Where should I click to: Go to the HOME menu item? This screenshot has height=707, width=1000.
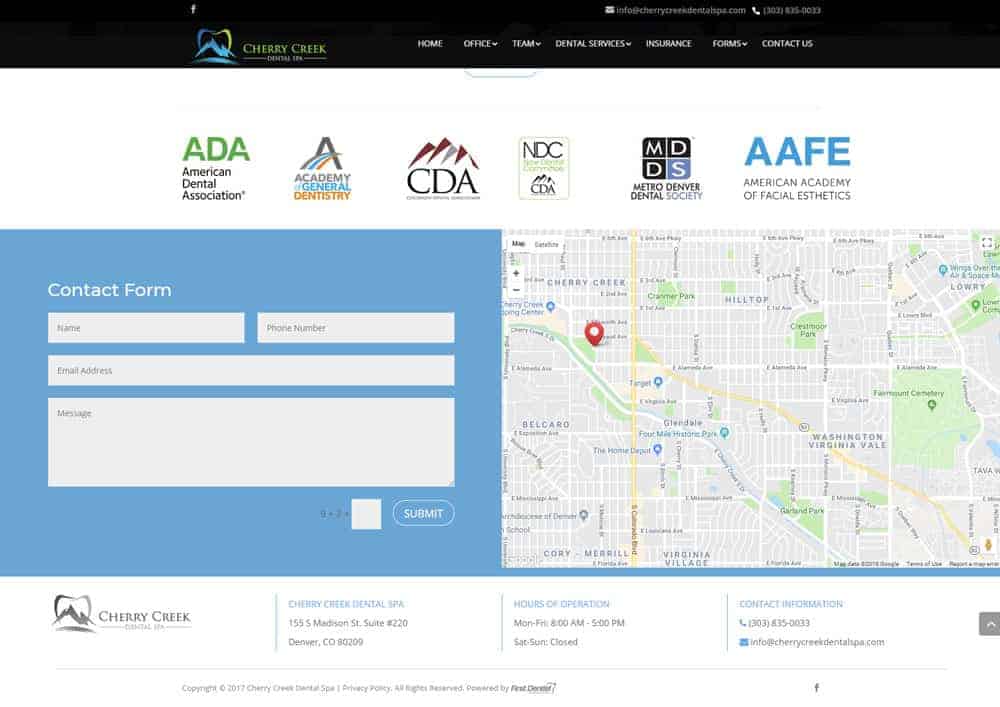click(430, 43)
